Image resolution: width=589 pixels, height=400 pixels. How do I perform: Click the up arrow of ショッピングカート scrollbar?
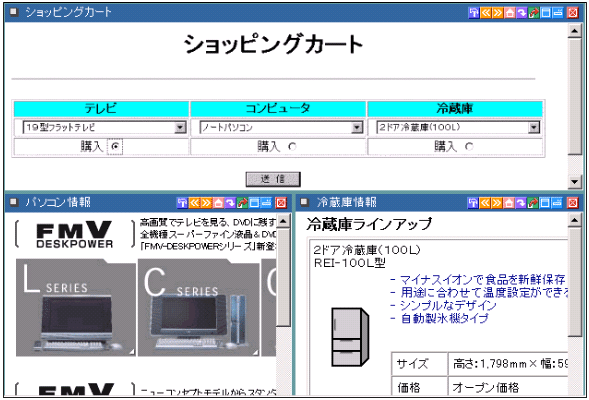click(575, 31)
